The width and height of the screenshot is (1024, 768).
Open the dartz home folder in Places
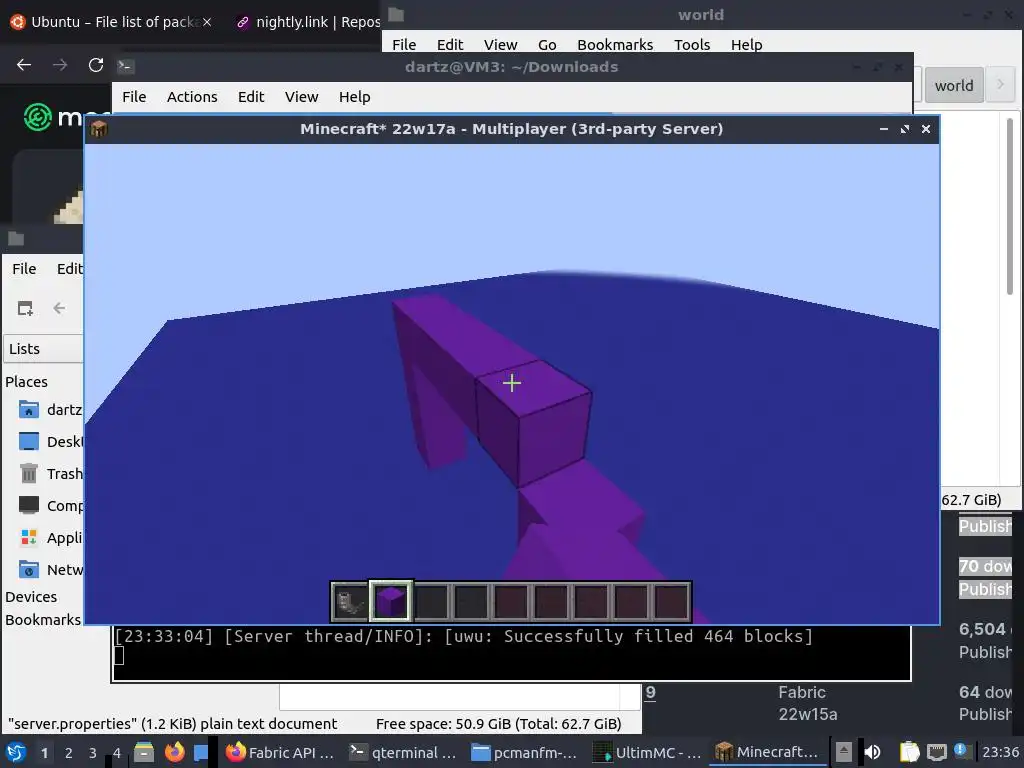point(50,409)
